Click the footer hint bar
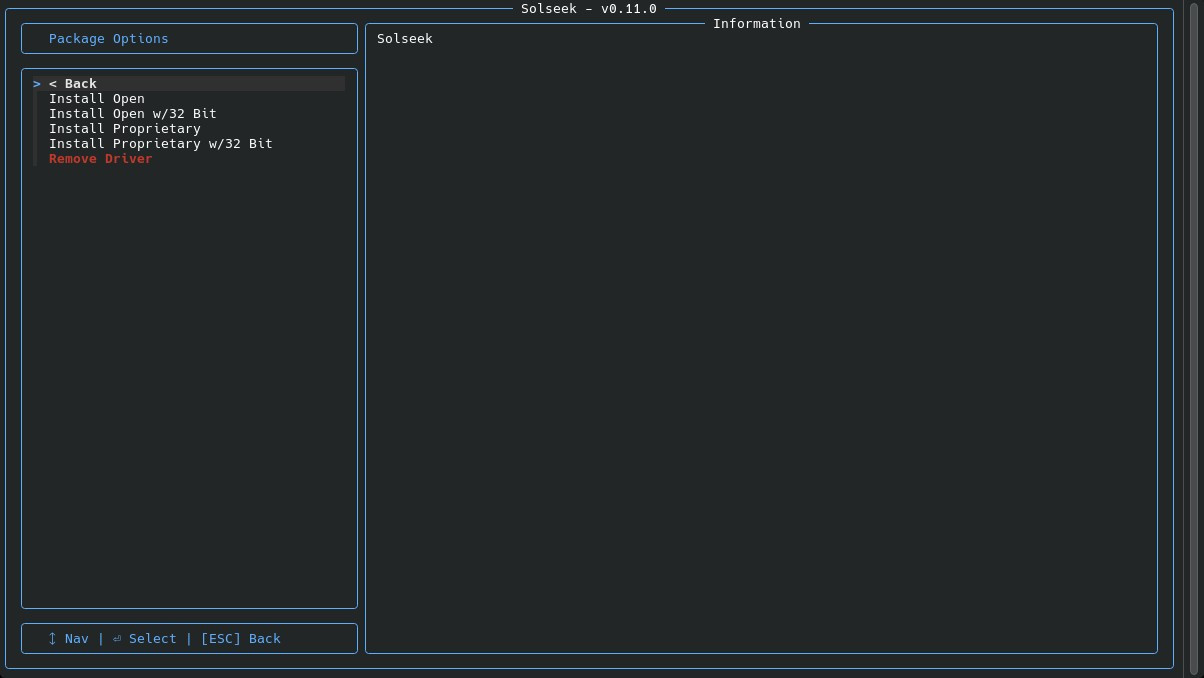This screenshot has height=678, width=1204. (189, 638)
